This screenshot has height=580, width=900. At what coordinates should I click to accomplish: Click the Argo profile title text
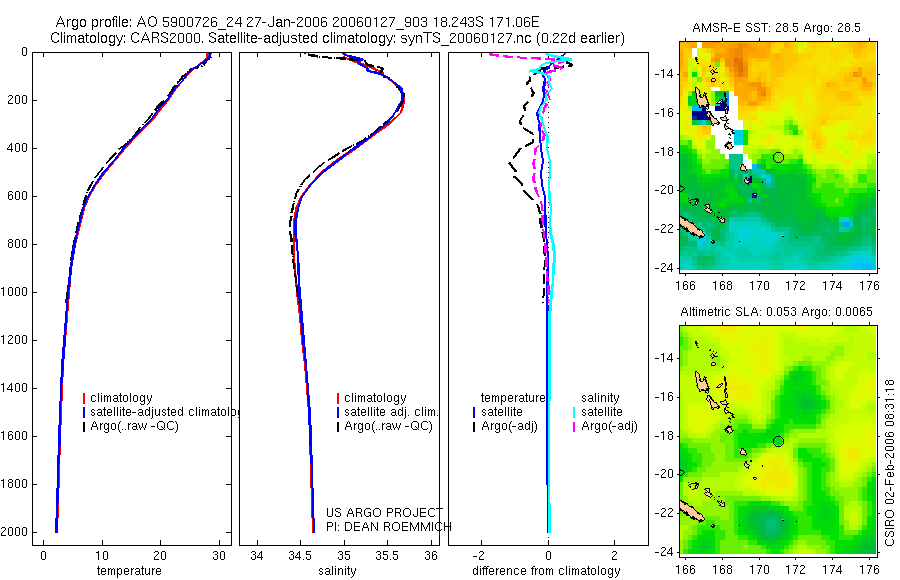(x=297, y=22)
